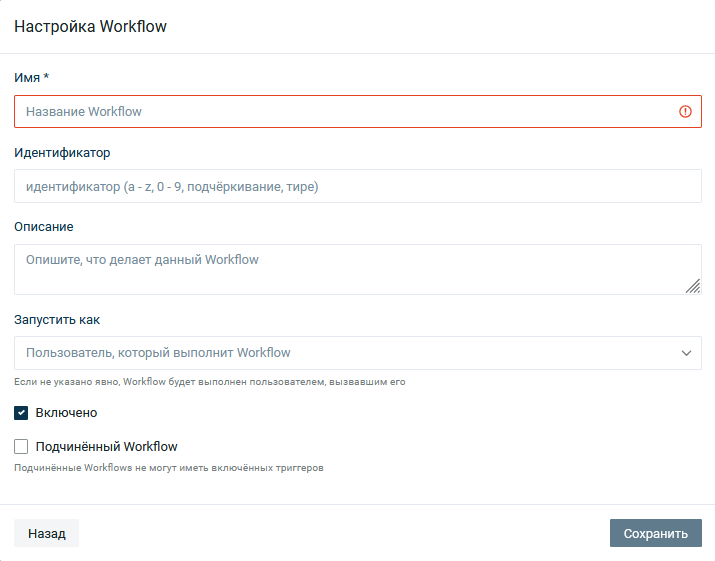
Task: Click the red error icon in name field
Action: tap(685, 111)
